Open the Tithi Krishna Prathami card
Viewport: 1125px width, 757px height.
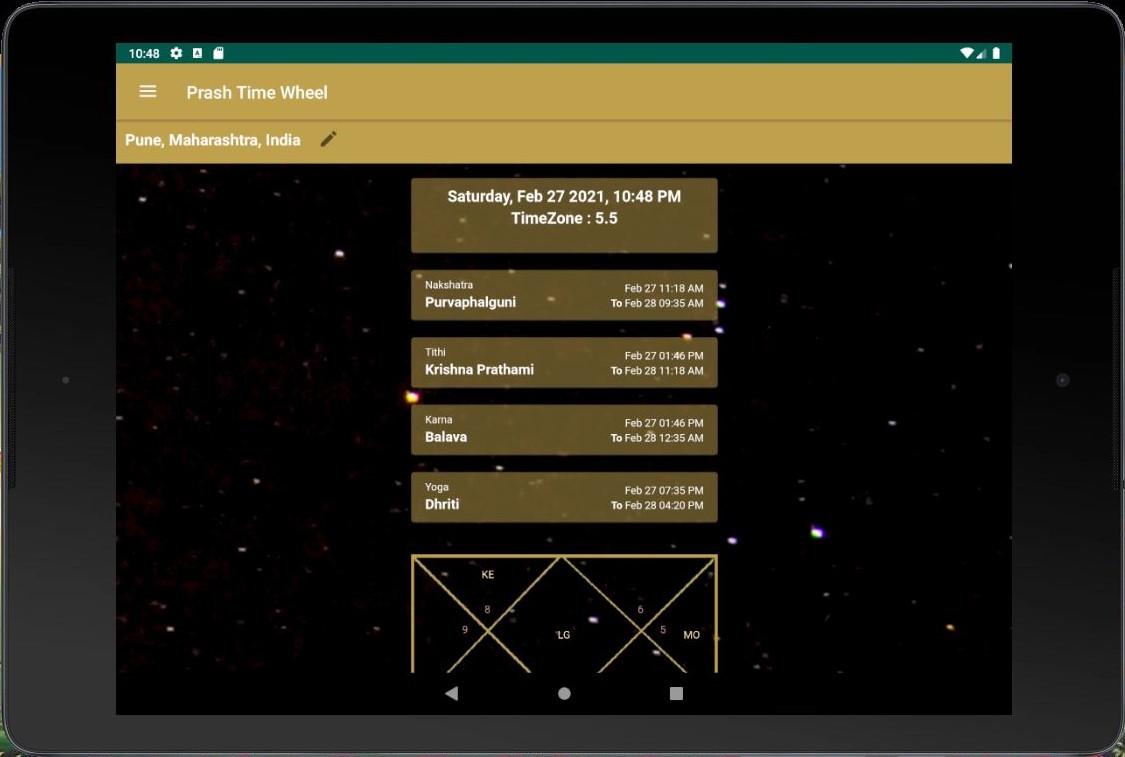point(564,362)
